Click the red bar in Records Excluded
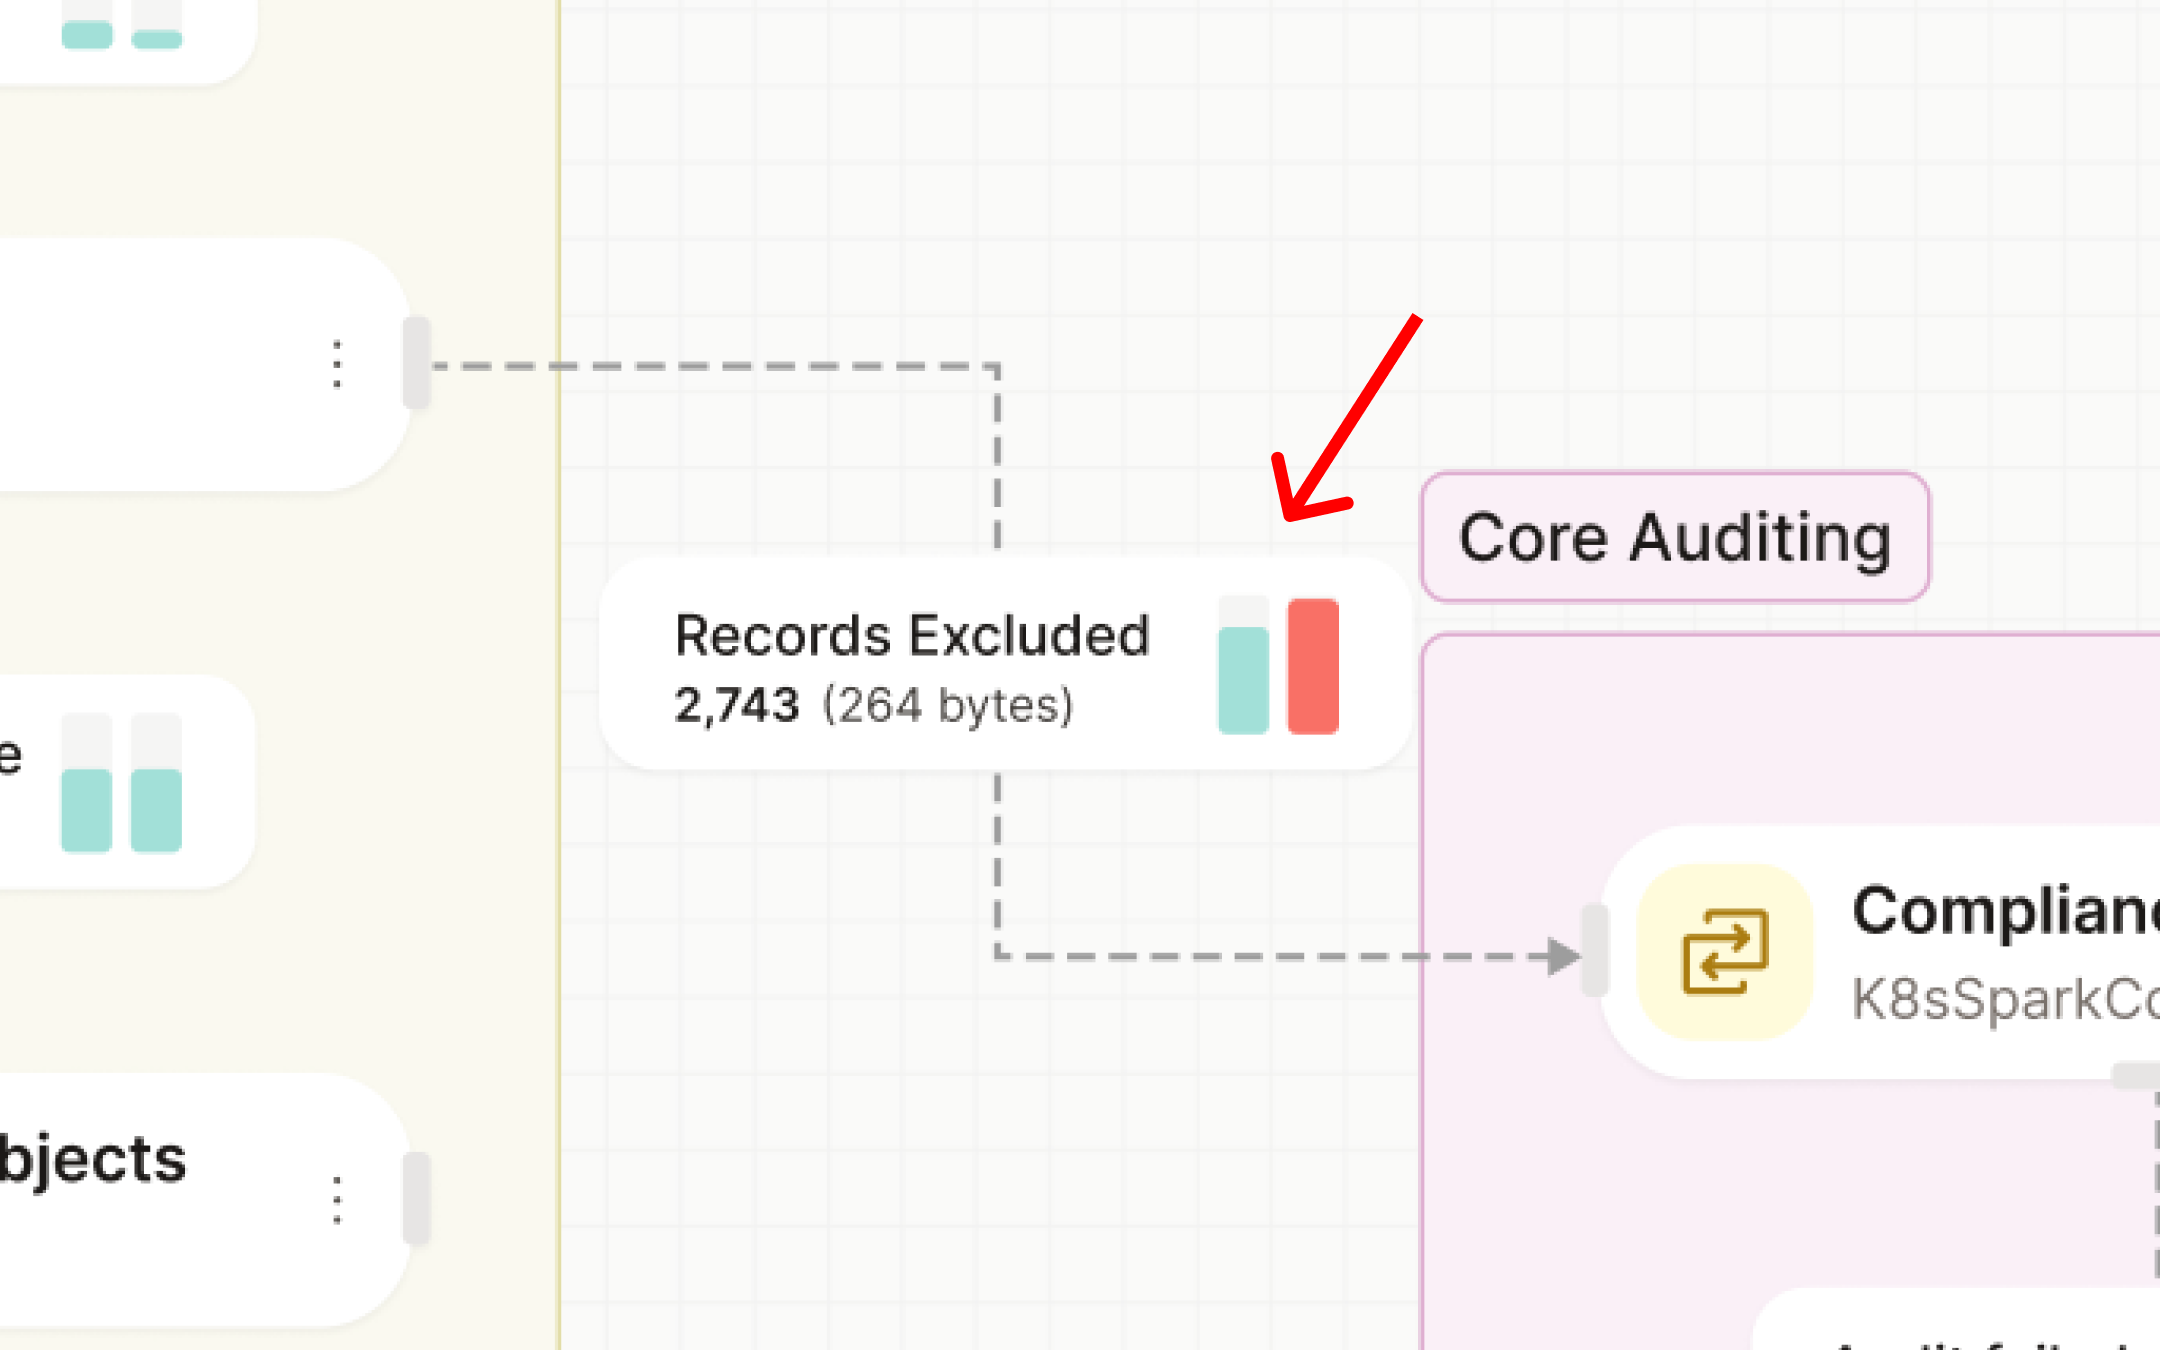Image resolution: width=2160 pixels, height=1350 pixels. 1313,666
